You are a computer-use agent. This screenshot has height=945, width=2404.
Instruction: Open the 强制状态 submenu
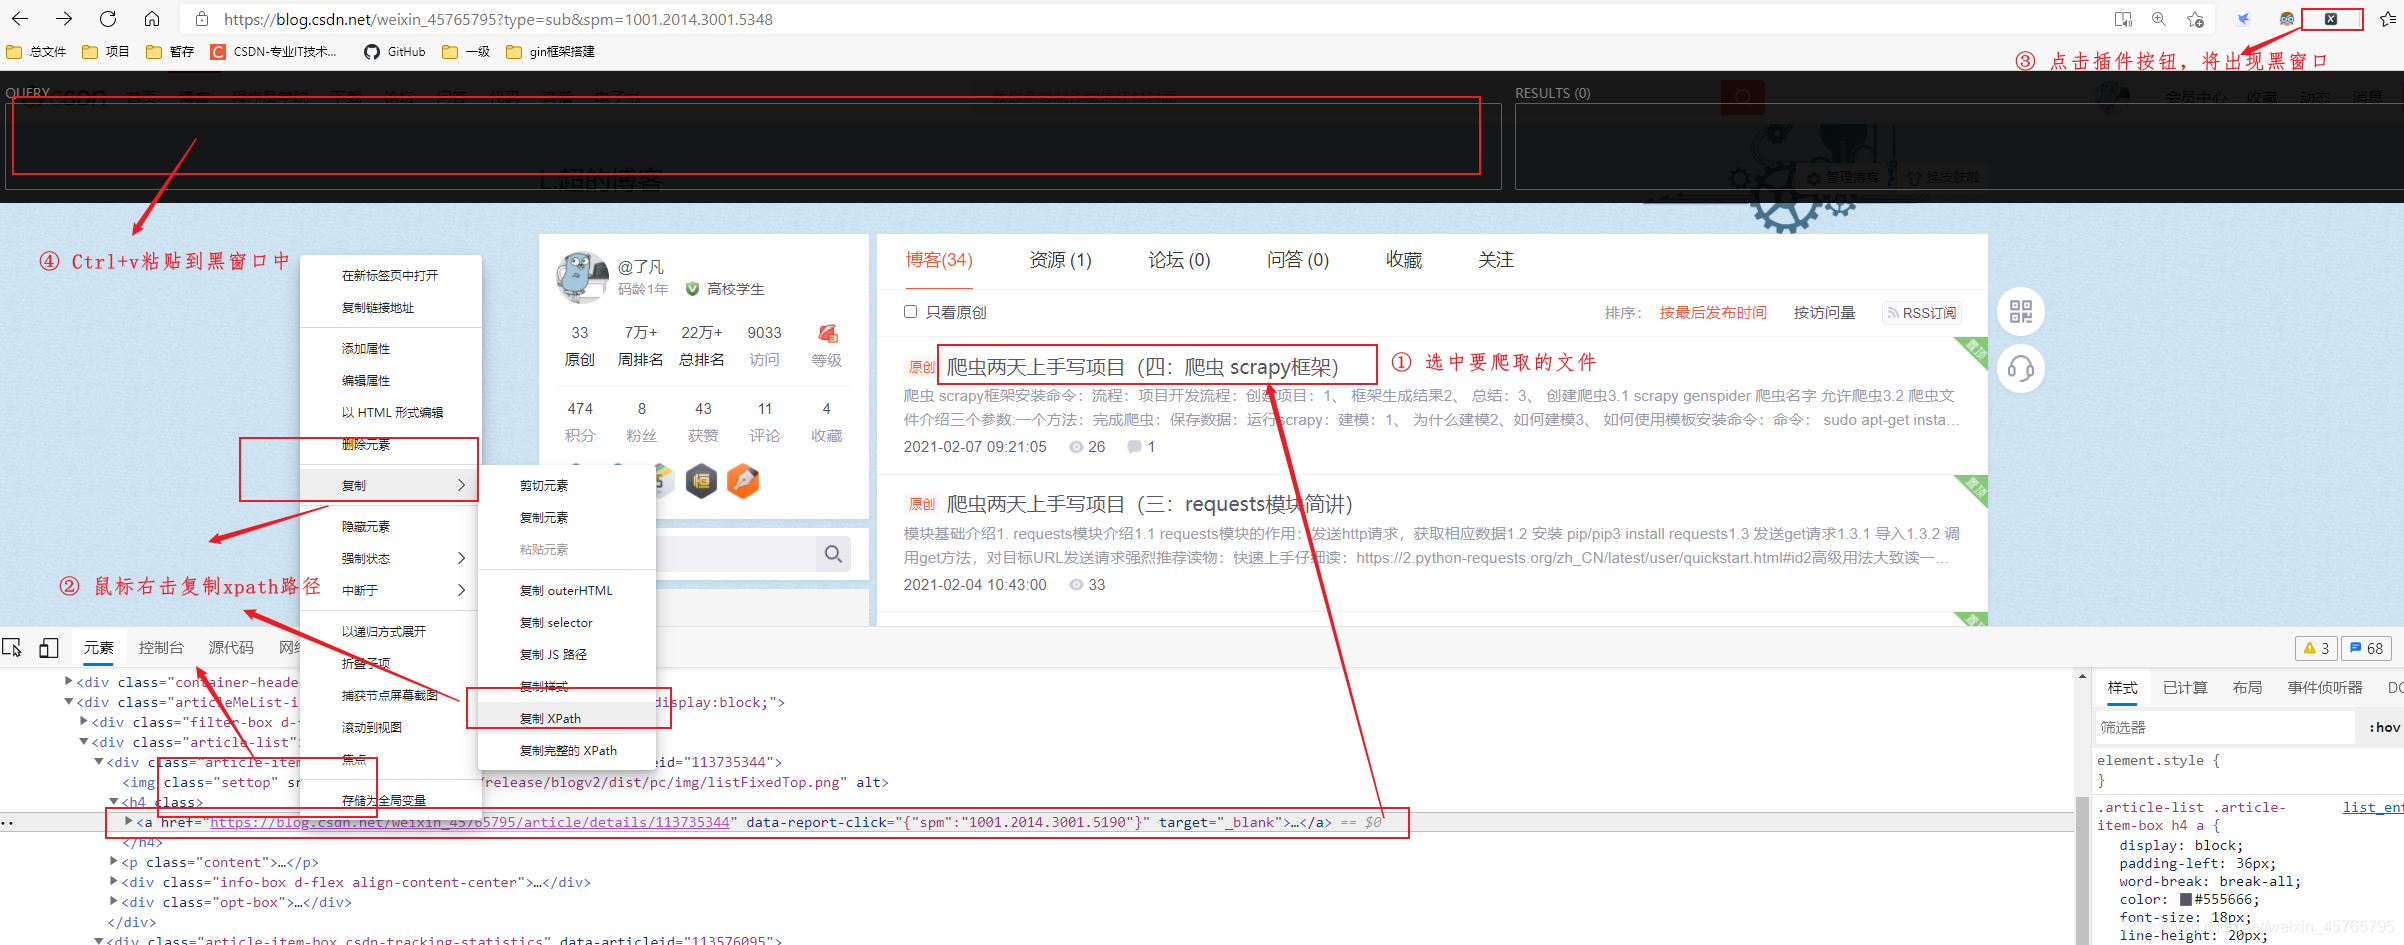391,558
